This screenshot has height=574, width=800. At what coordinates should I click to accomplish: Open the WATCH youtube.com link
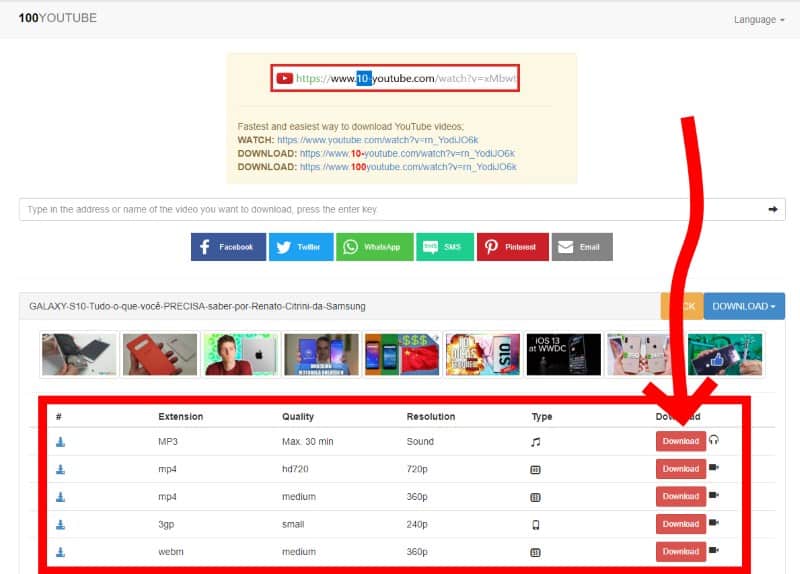tap(378, 140)
